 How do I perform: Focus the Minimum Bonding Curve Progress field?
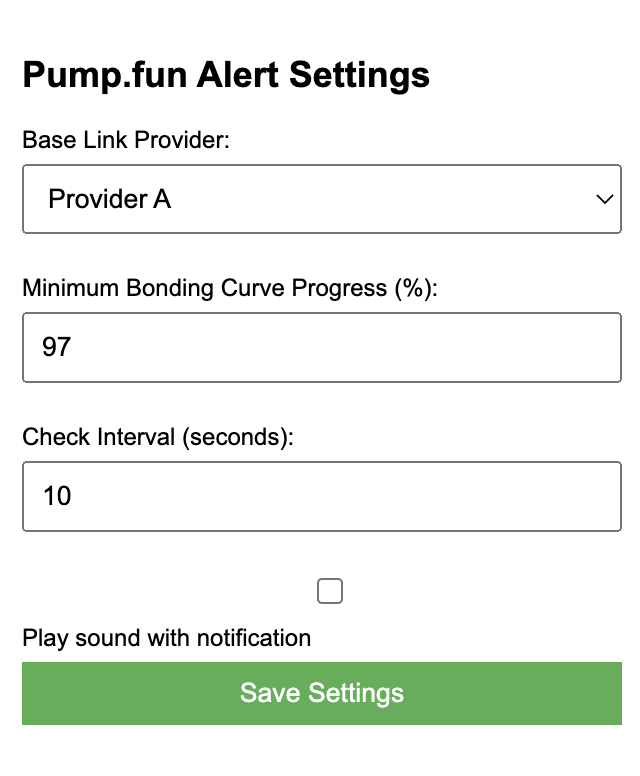pyautogui.click(x=321, y=347)
